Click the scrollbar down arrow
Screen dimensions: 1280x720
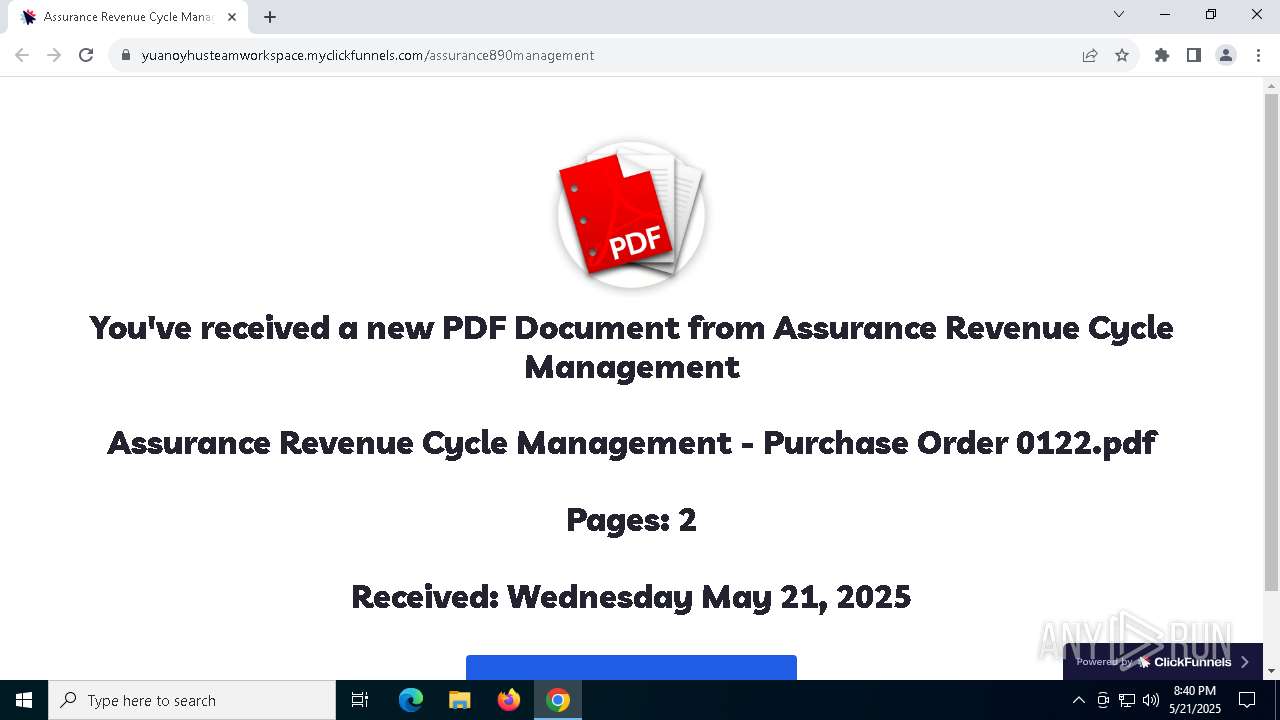click(1271, 671)
